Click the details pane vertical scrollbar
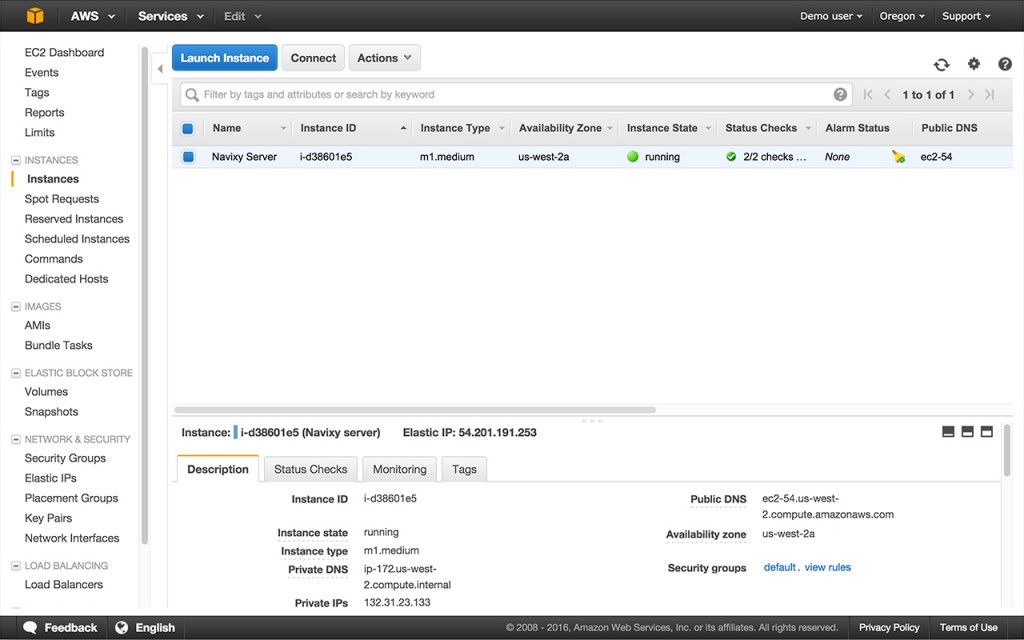Viewport: 1024px width, 640px height. click(x=1006, y=450)
